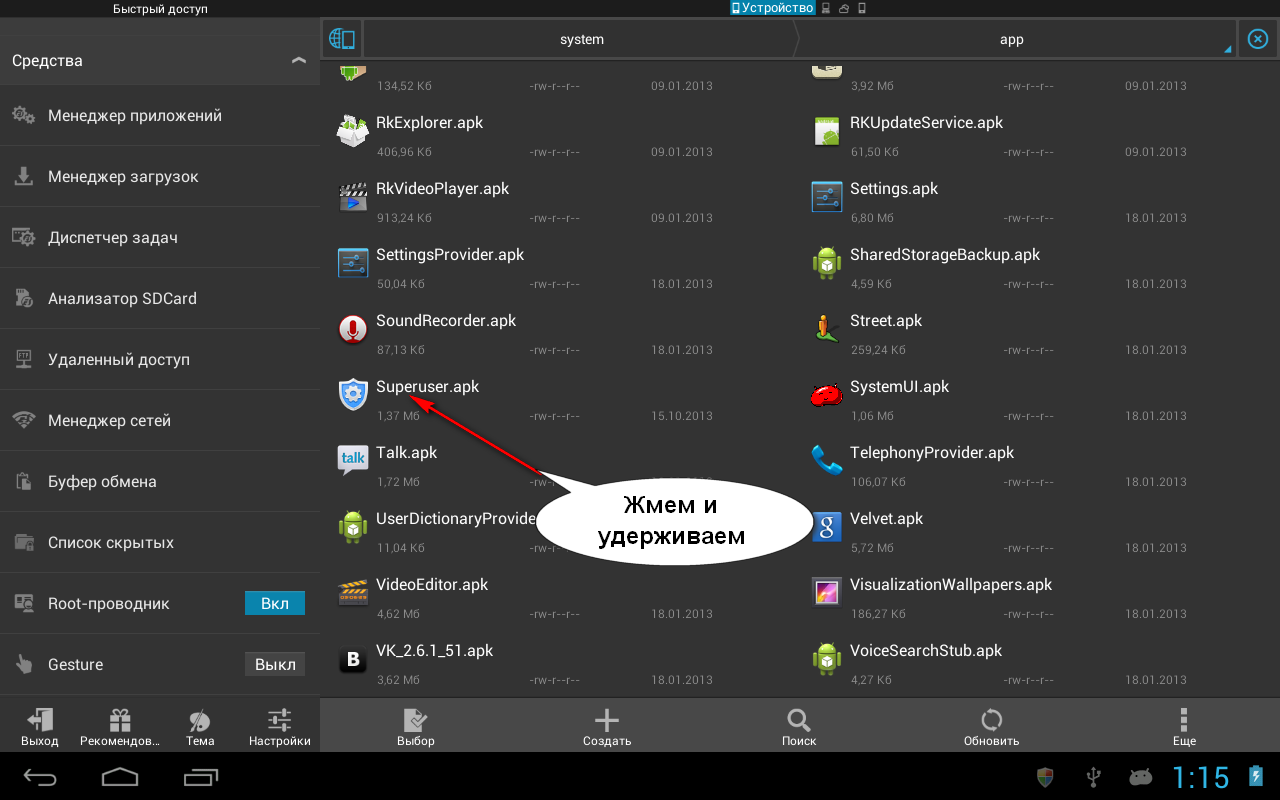The image size is (1280, 800).
Task: Tap the Быстрый доступ header
Action: (160, 9)
